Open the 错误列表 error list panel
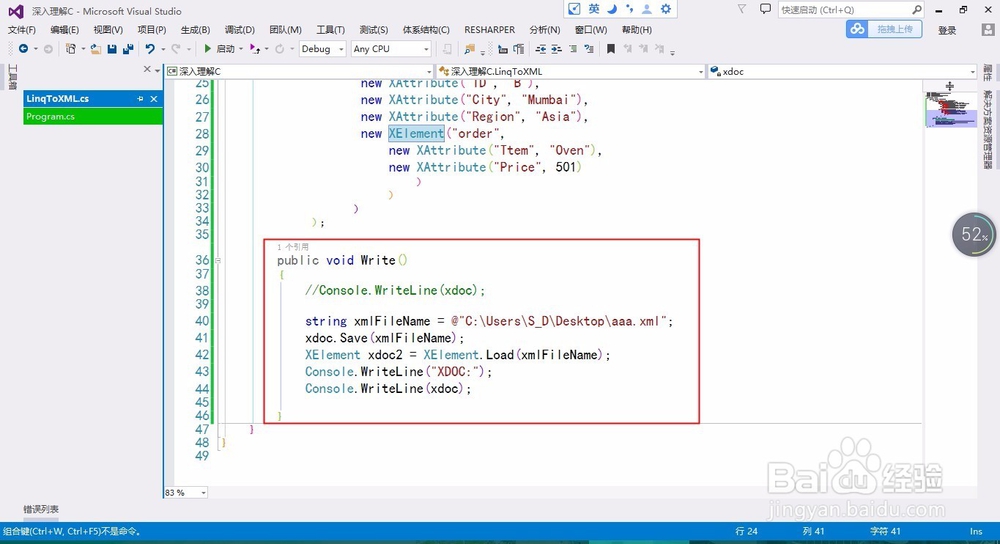 [x=41, y=509]
